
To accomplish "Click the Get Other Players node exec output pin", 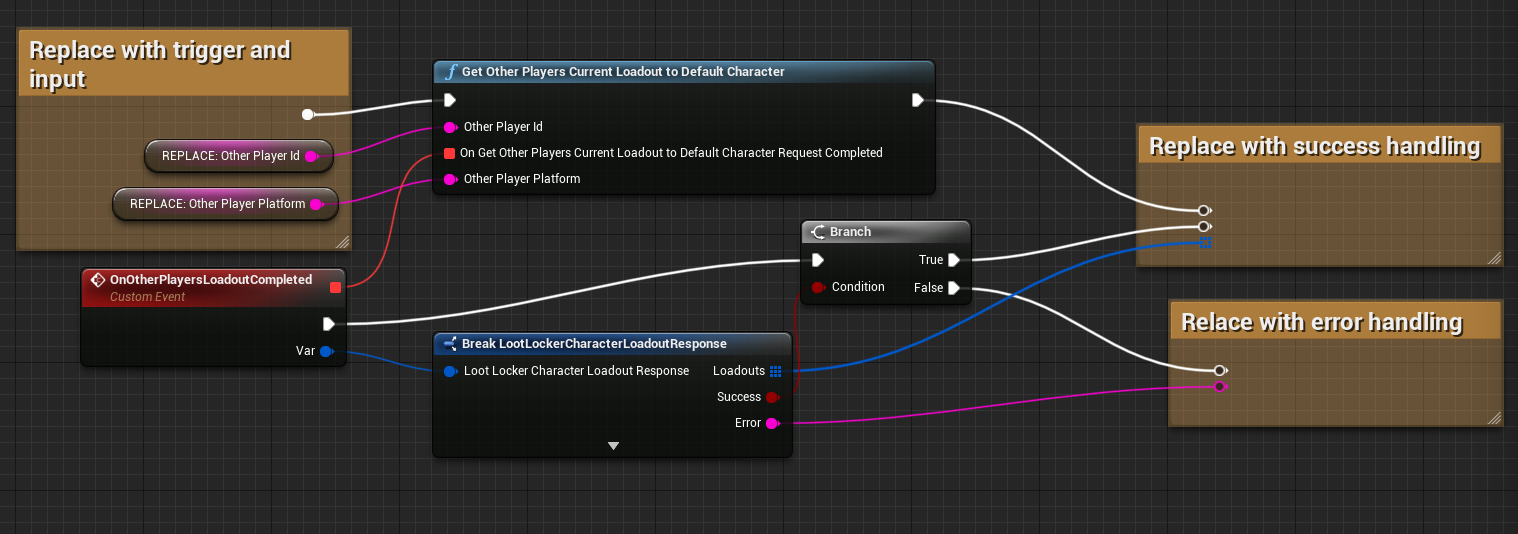I will (x=917, y=100).
